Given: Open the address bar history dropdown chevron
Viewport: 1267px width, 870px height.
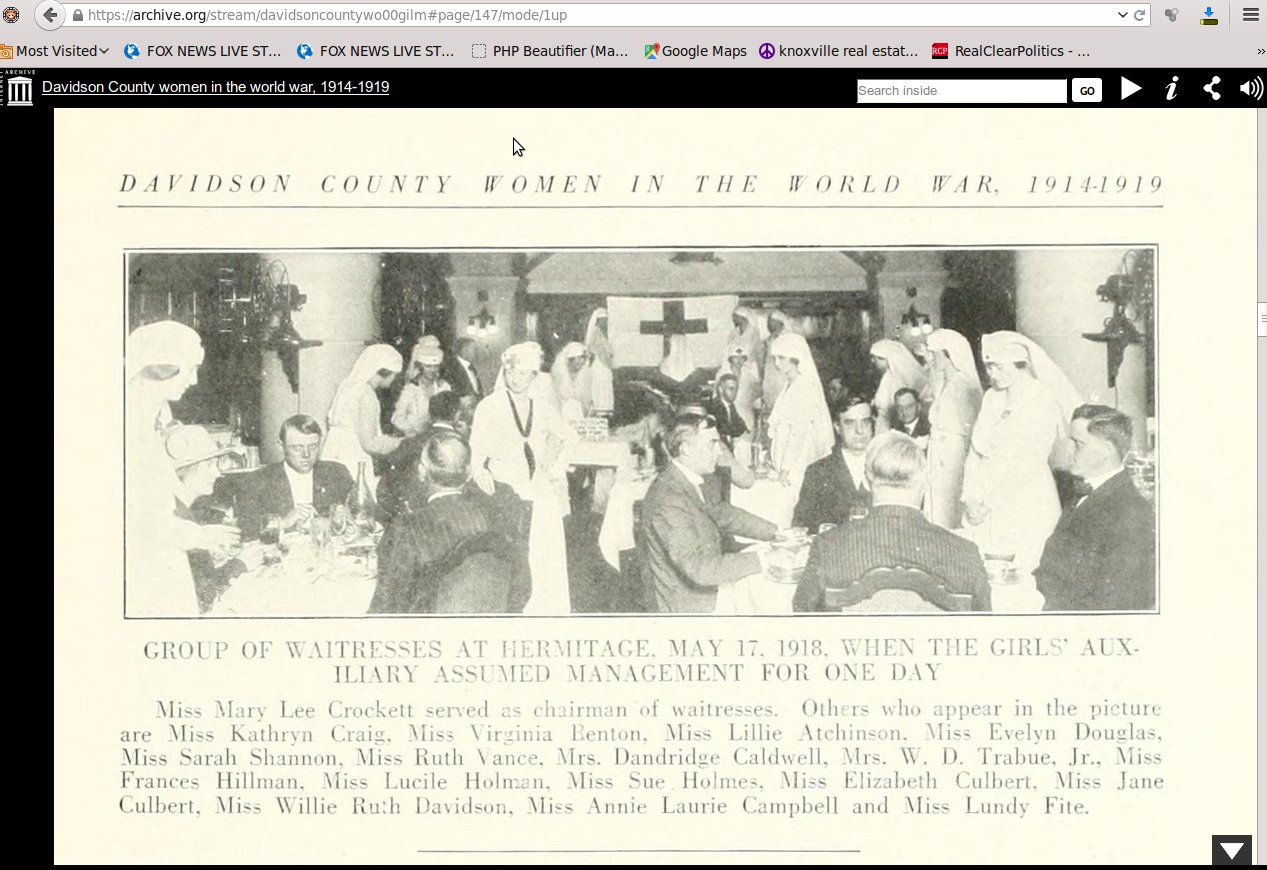Looking at the screenshot, I should point(1125,15).
